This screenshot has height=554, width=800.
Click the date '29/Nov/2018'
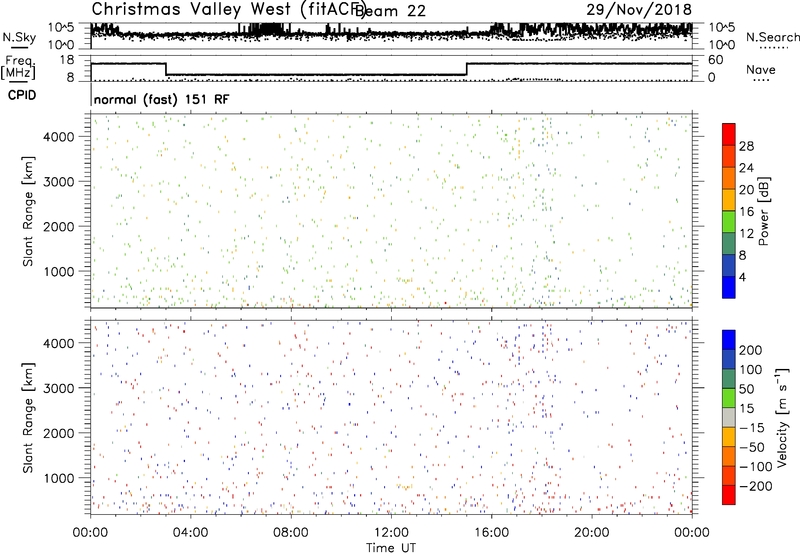tap(639, 10)
